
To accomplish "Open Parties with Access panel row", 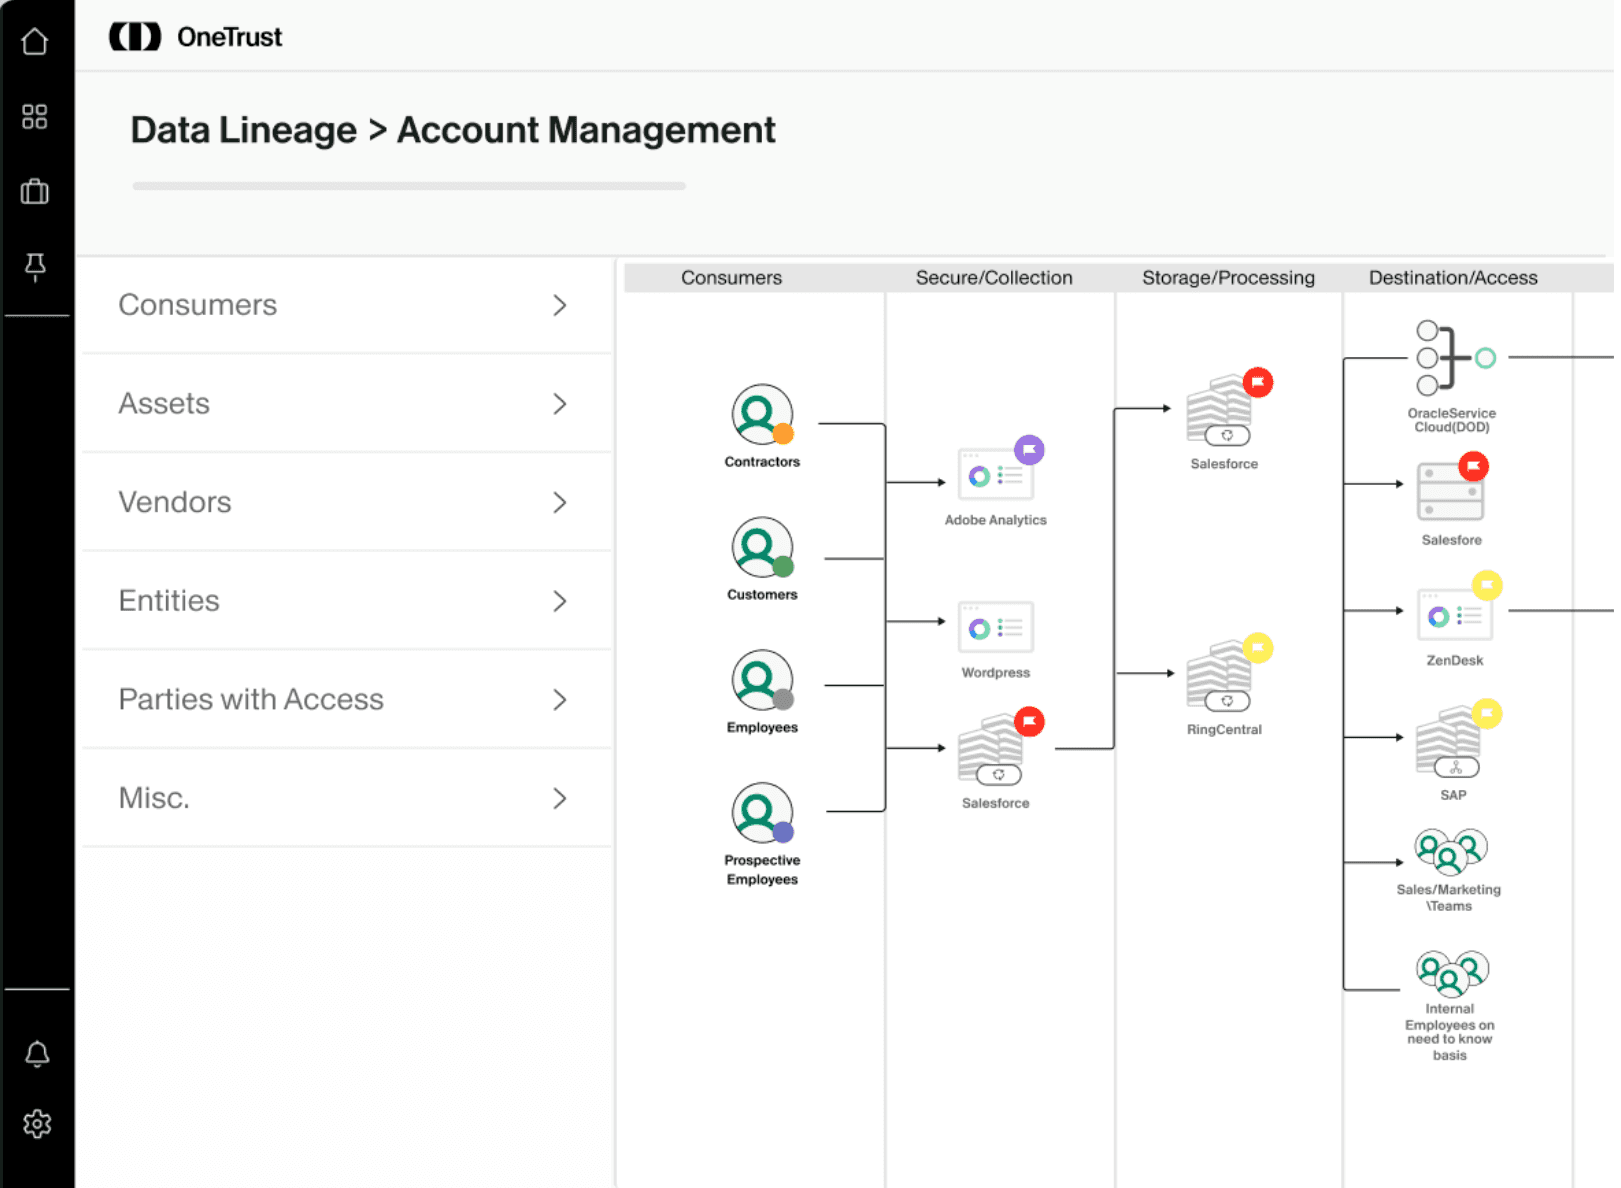I will click(x=346, y=700).
